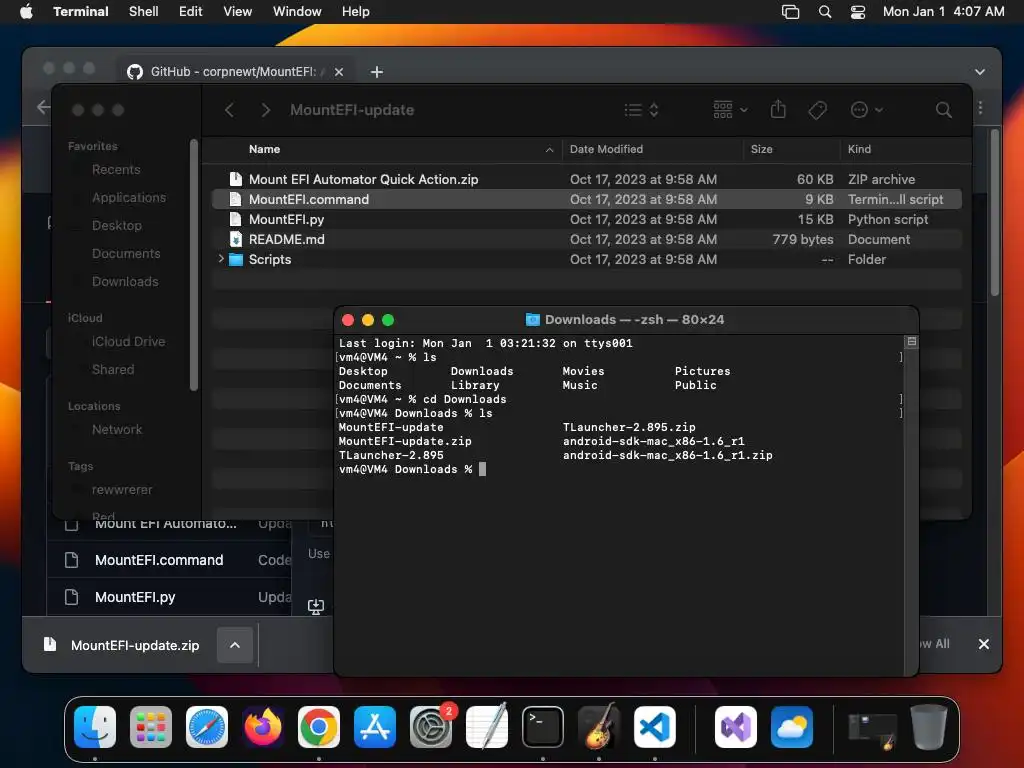
Task: Open Applications in Finder sidebar
Action: coord(129,197)
